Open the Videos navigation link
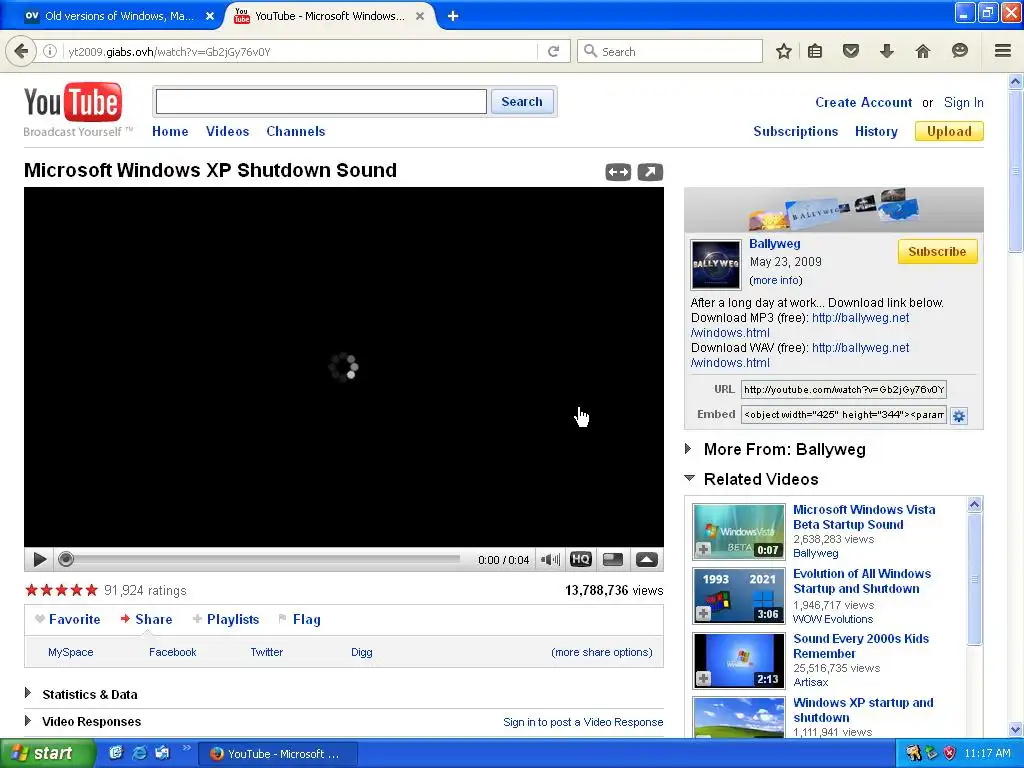This screenshot has height=768, width=1024. click(x=227, y=131)
